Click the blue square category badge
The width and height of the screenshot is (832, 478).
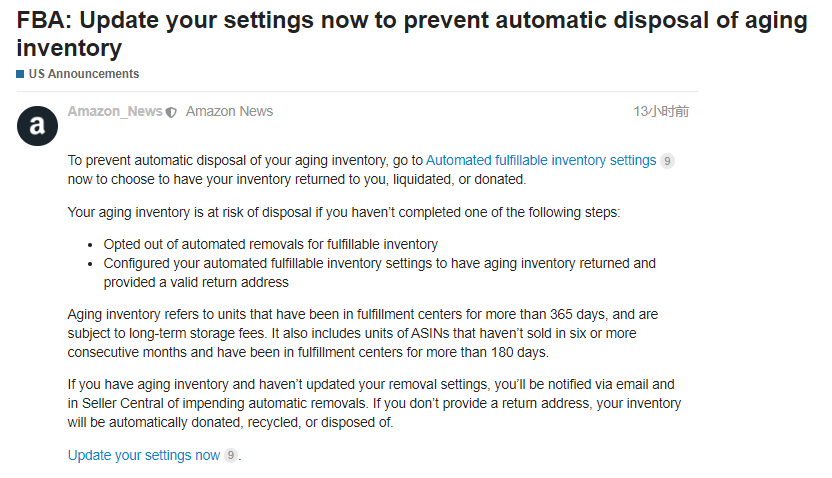point(20,74)
